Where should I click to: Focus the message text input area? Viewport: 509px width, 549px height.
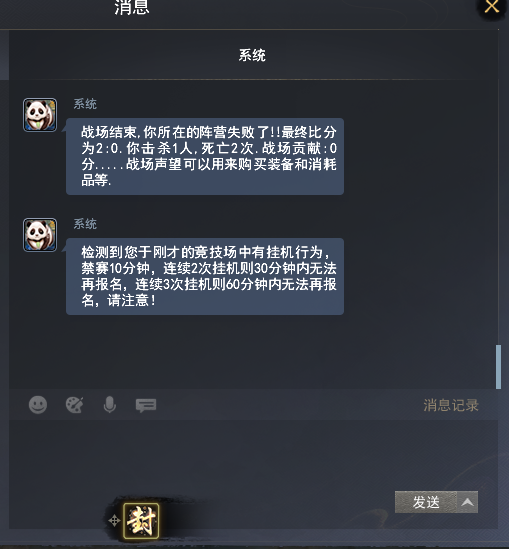tap(253, 455)
